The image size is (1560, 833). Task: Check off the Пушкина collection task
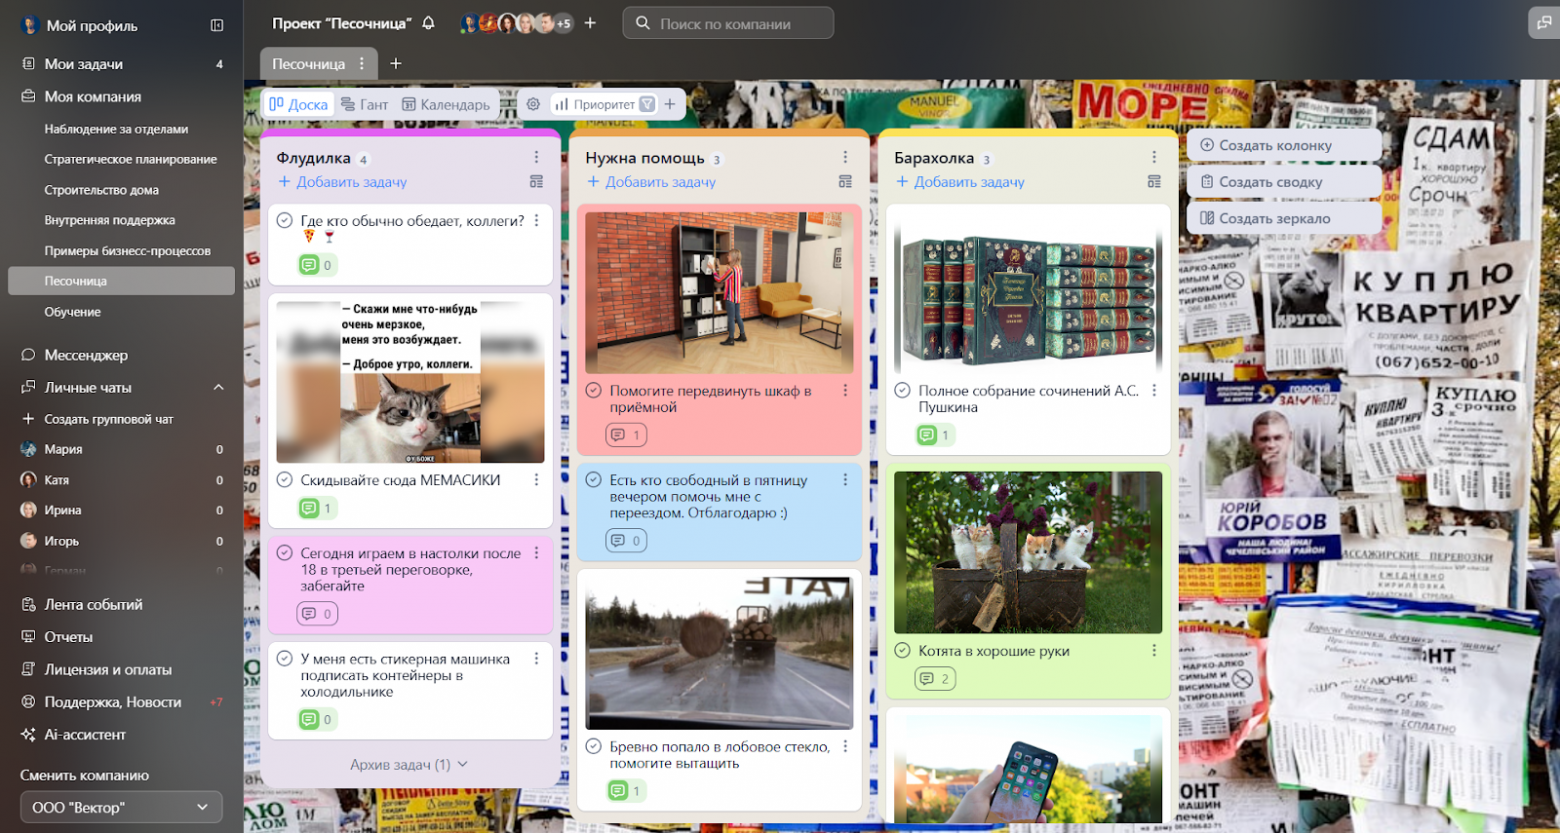click(902, 391)
